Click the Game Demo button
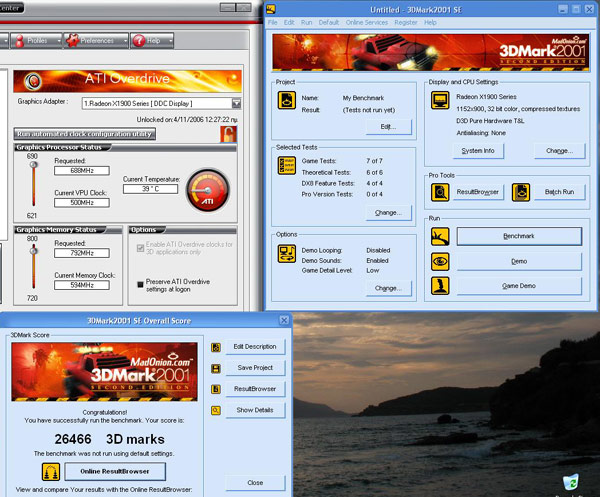The height and width of the screenshot is (497, 600). [x=519, y=286]
